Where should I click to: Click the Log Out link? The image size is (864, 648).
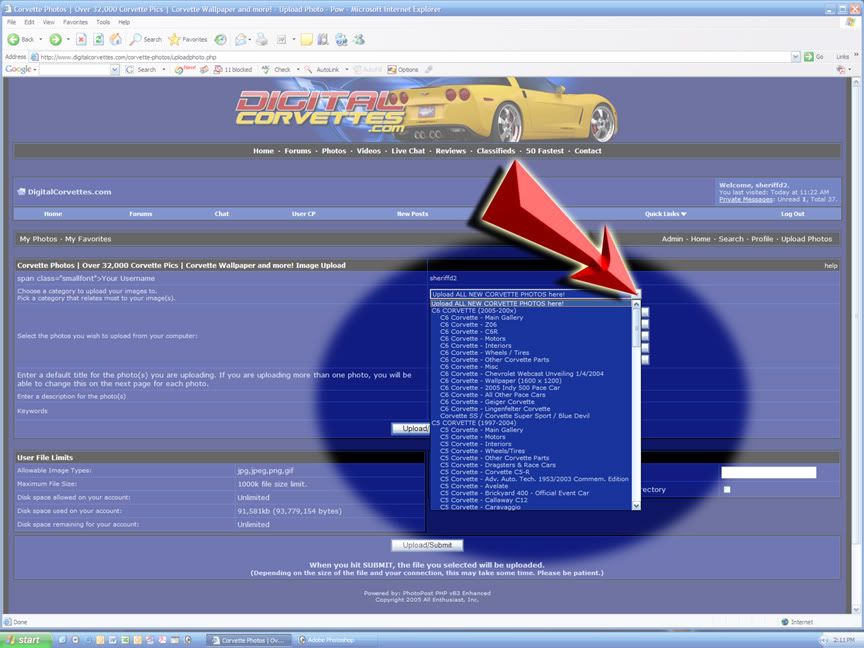coord(792,214)
